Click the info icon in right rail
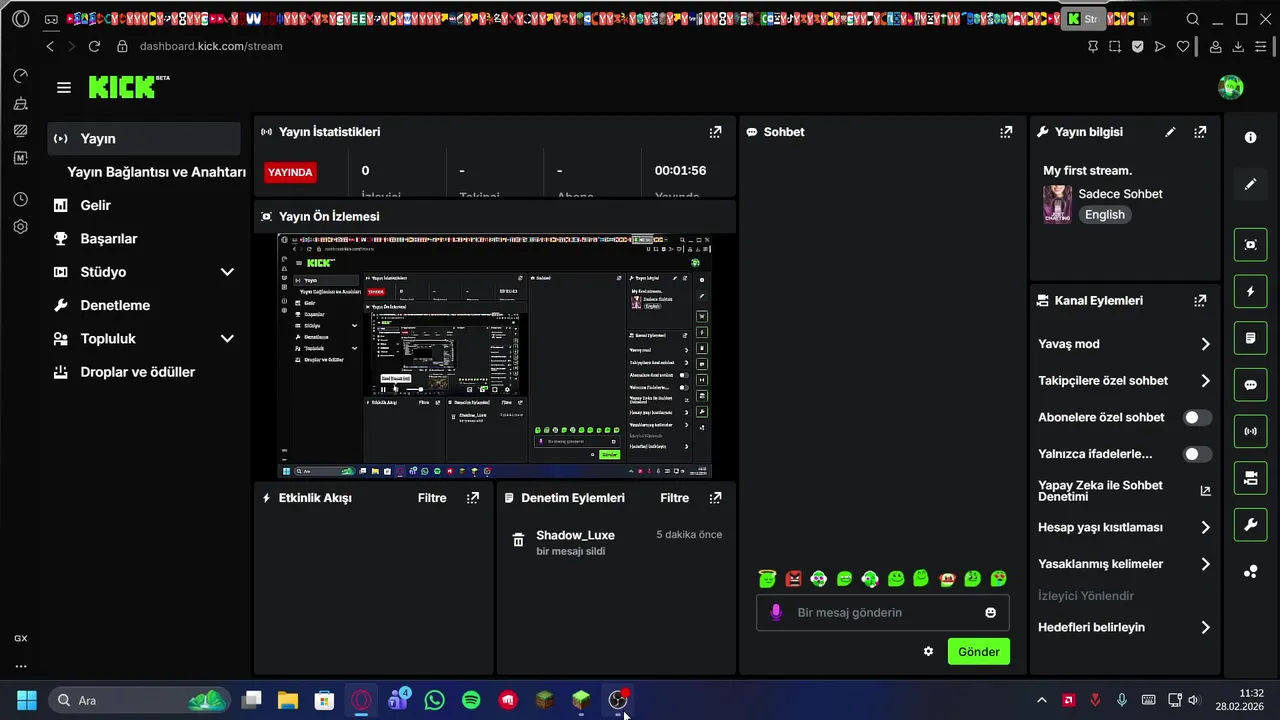 (x=1250, y=138)
